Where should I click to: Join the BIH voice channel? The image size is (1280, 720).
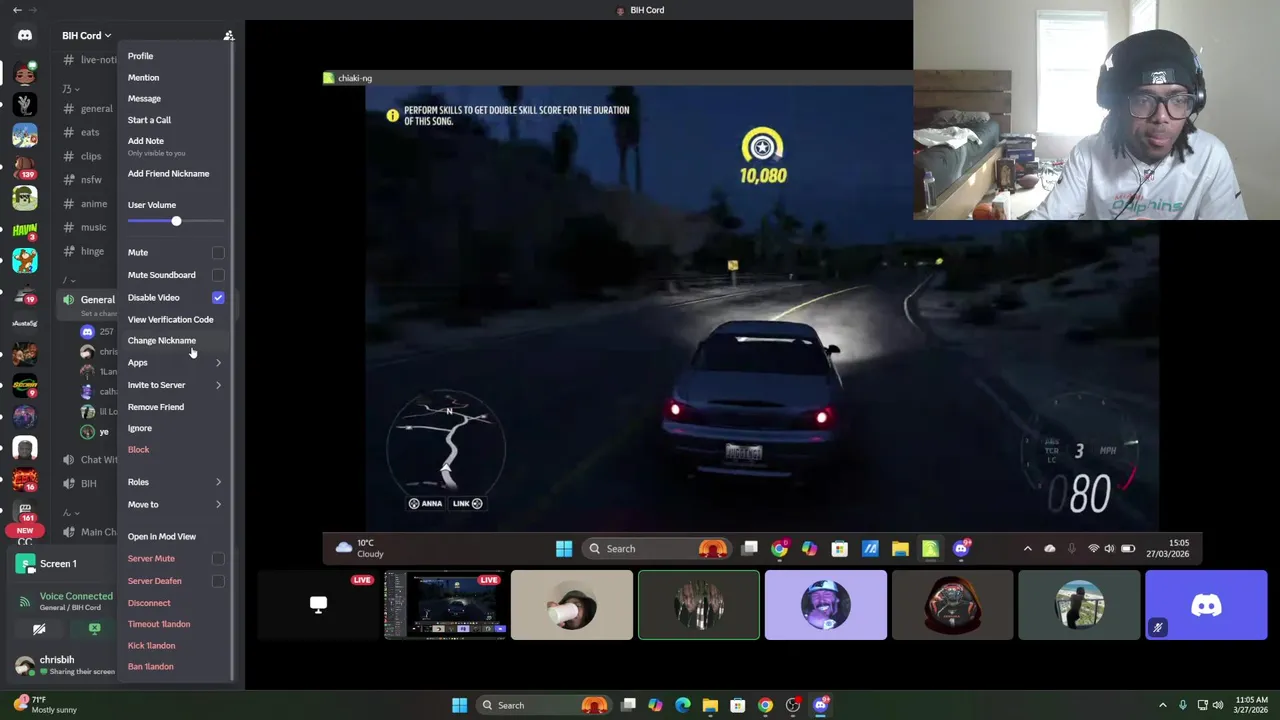88,483
